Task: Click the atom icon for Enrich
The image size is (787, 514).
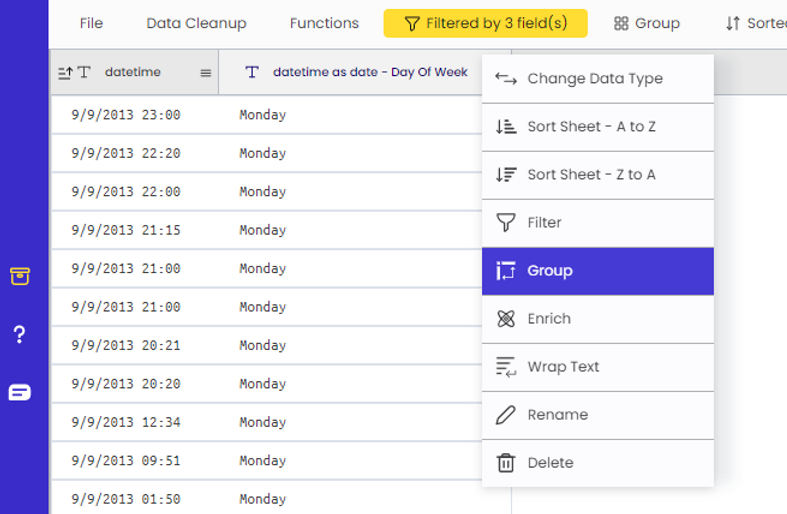Action: (506, 319)
